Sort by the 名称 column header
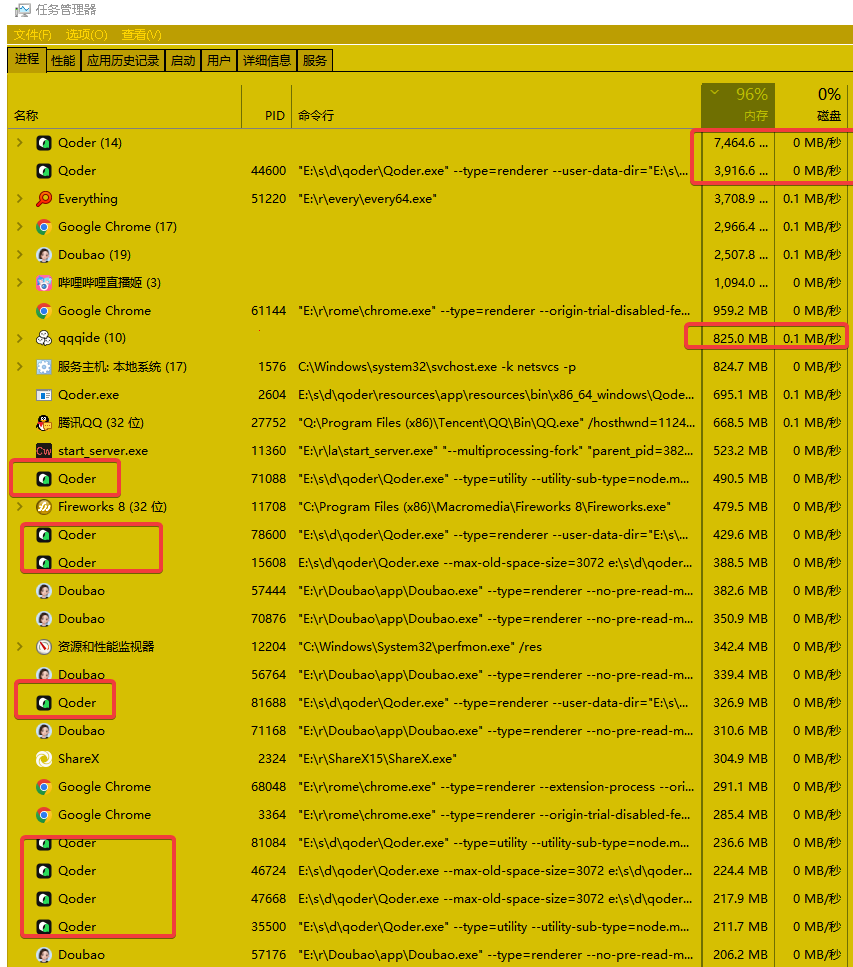This screenshot has width=853, height=967. click(x=124, y=106)
